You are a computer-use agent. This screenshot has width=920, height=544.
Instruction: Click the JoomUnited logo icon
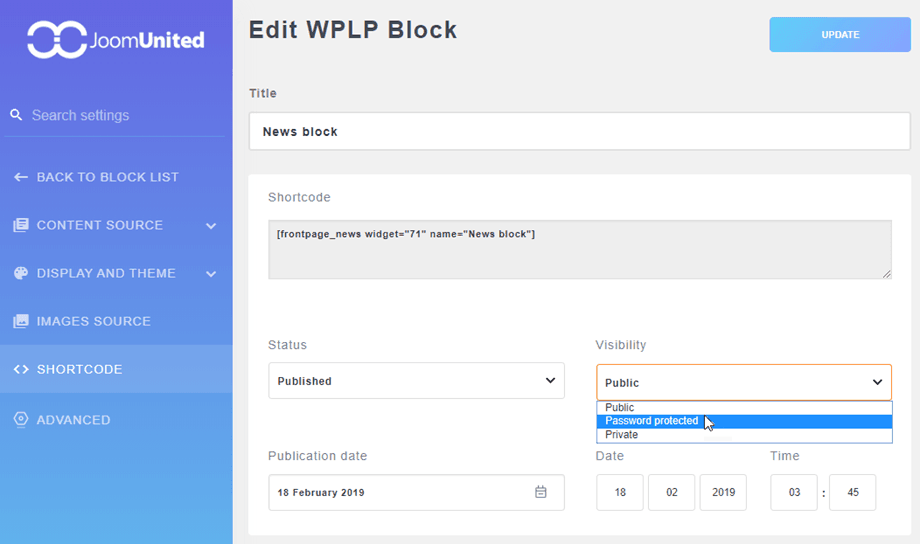click(x=58, y=40)
